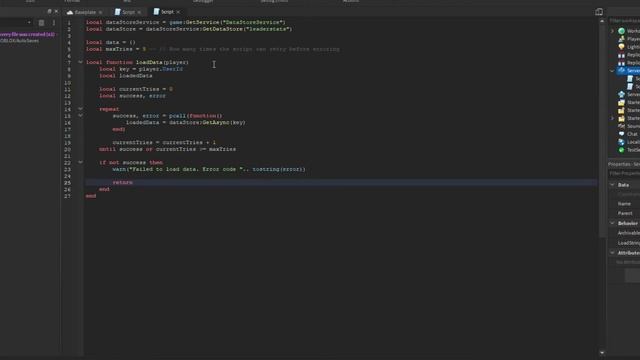Fold the repeat block at line 14
Image resolution: width=640 pixels, height=360 pixels.
click(80, 109)
